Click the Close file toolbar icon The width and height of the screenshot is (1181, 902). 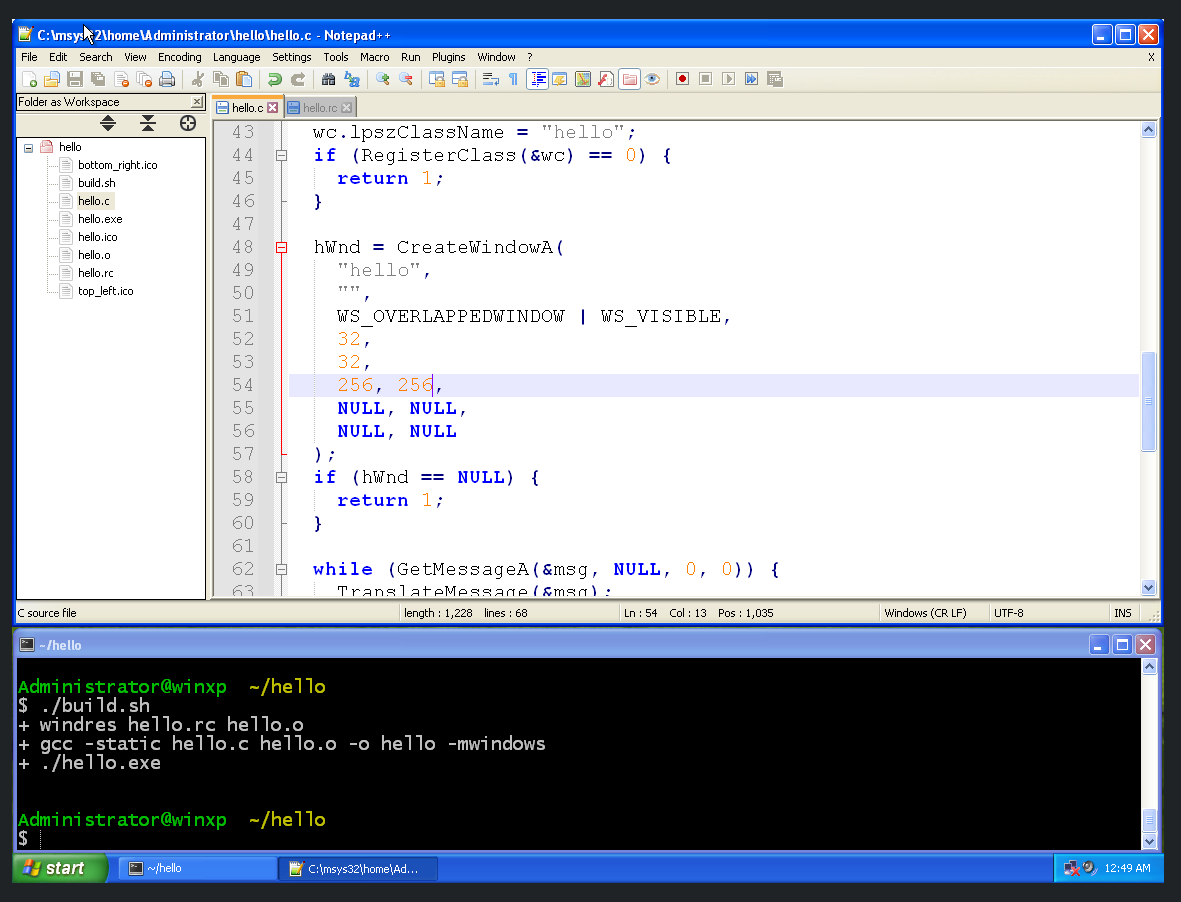pos(121,79)
